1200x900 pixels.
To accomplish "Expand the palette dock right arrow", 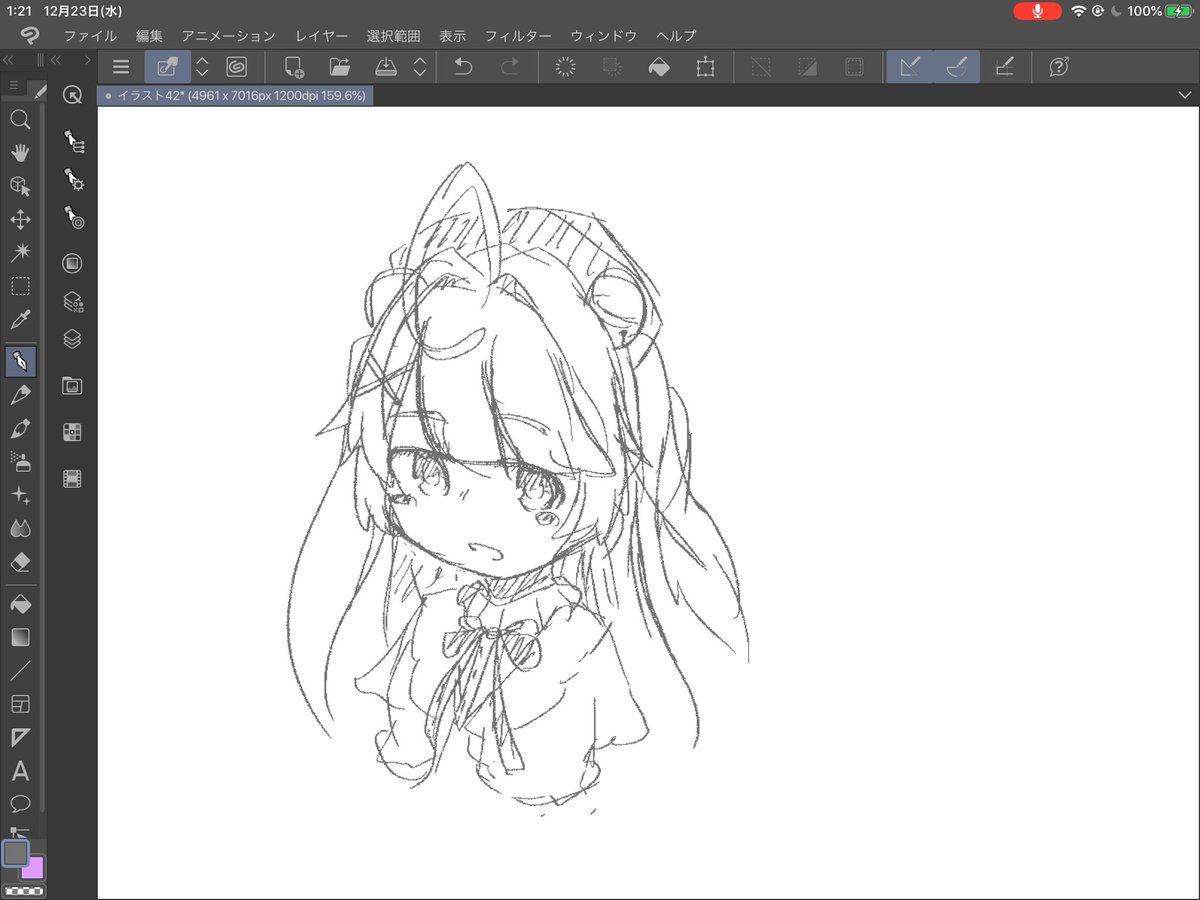I will (88, 60).
